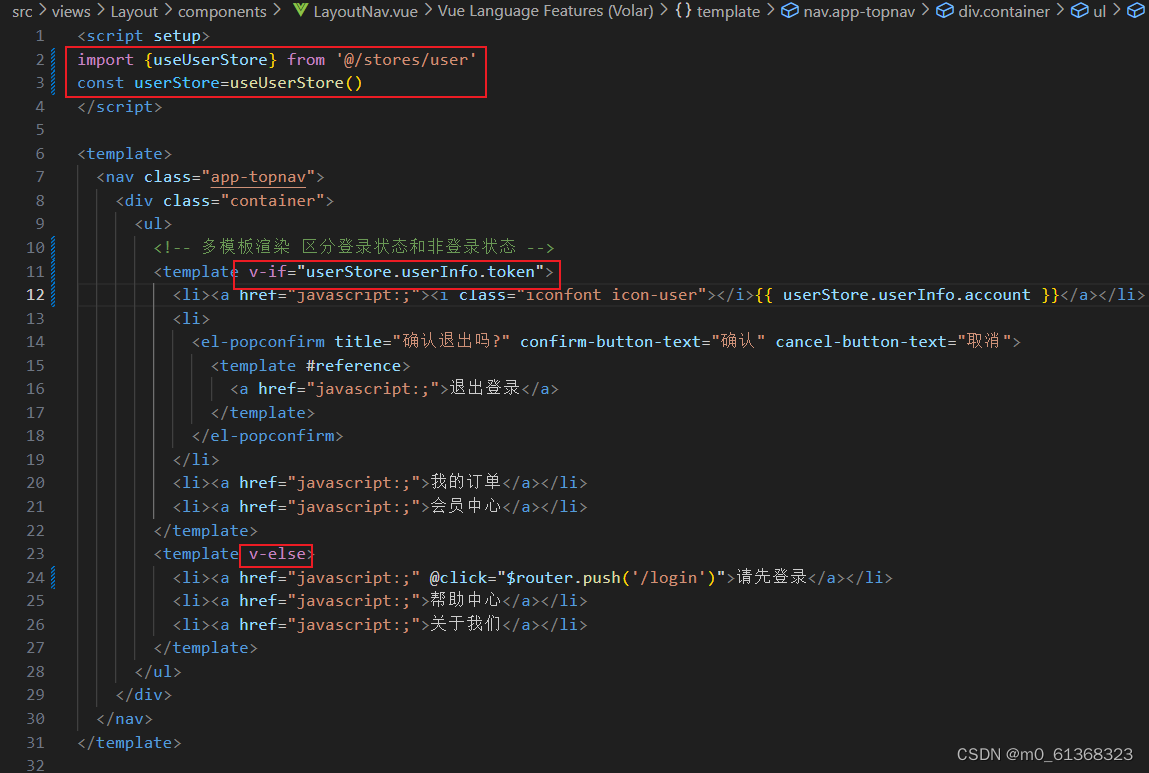Click the closing script tag
Screen dimensions: 1149x773
tap(119, 107)
